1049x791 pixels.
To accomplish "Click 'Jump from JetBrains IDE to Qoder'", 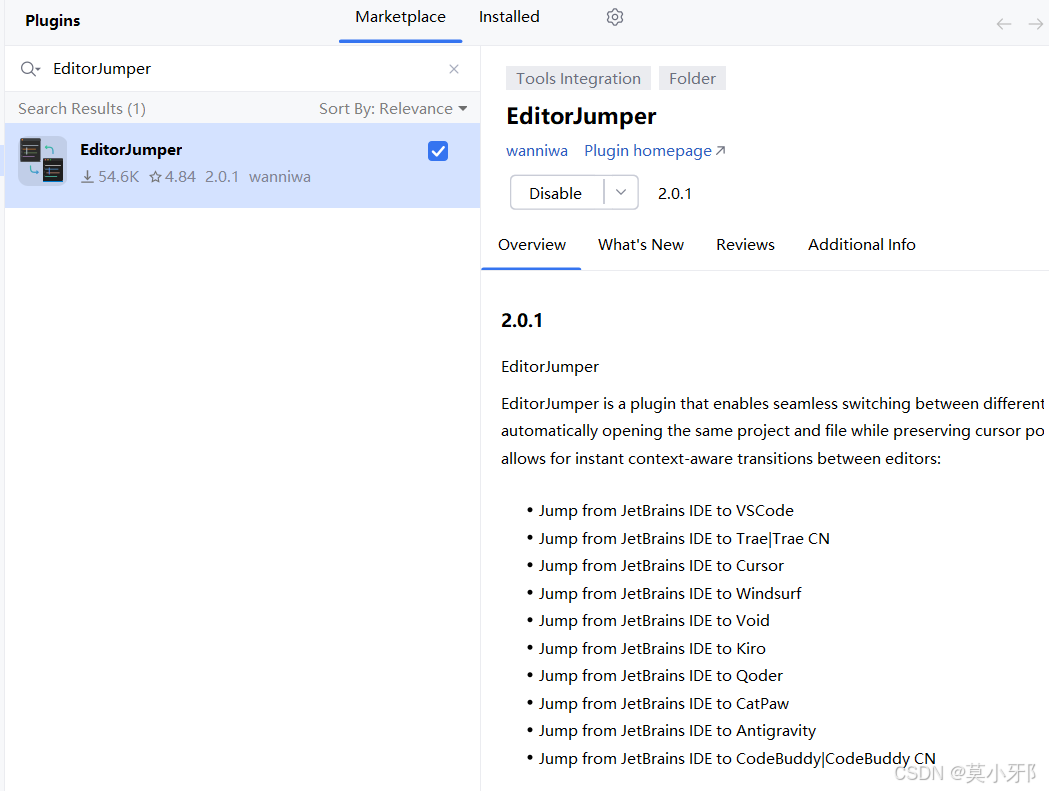I will (660, 676).
